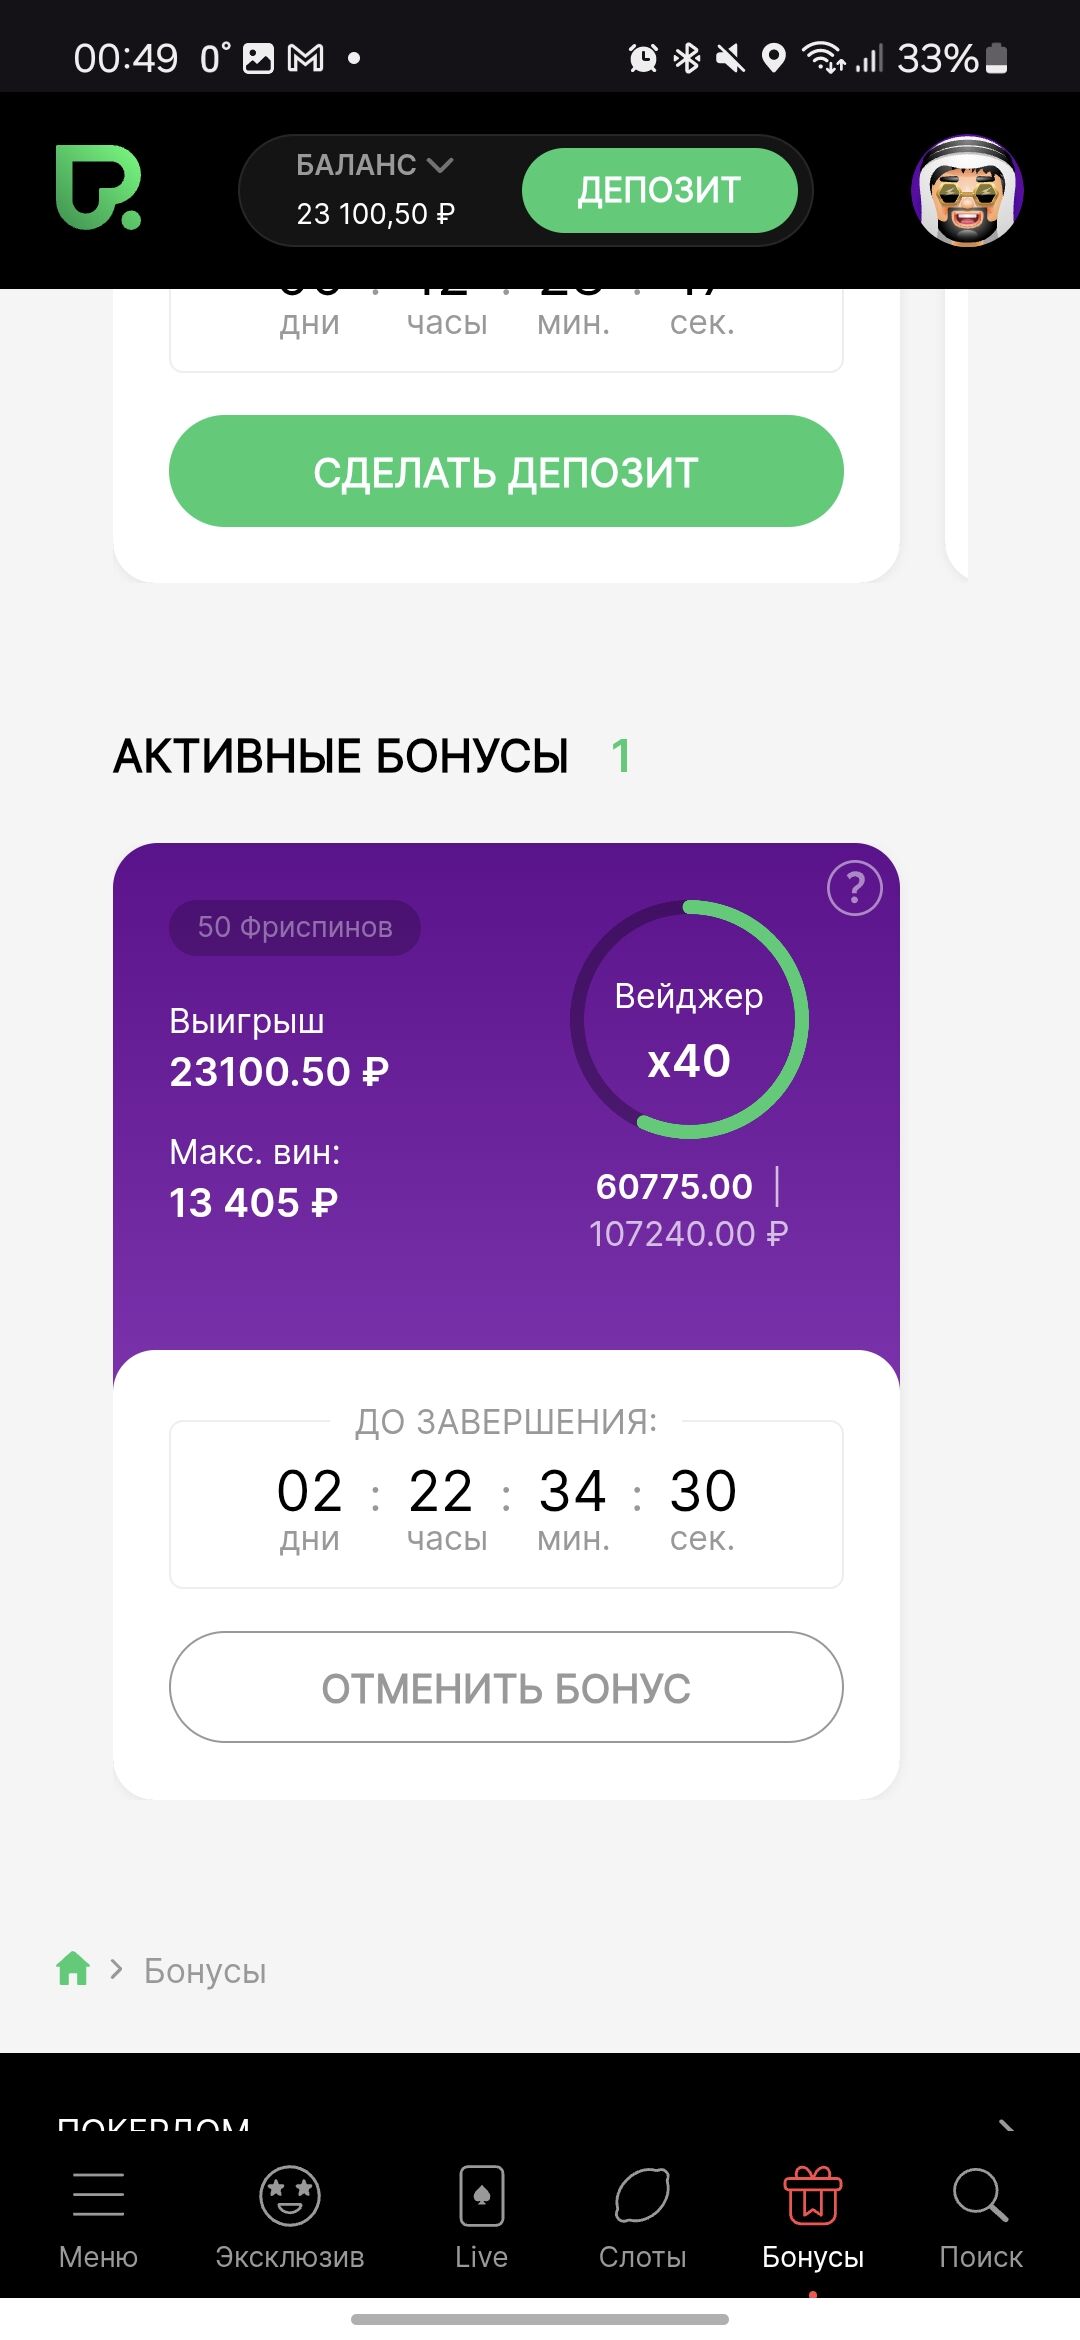Open the Live card icon
The image size is (1080, 2340).
coord(482,2195)
